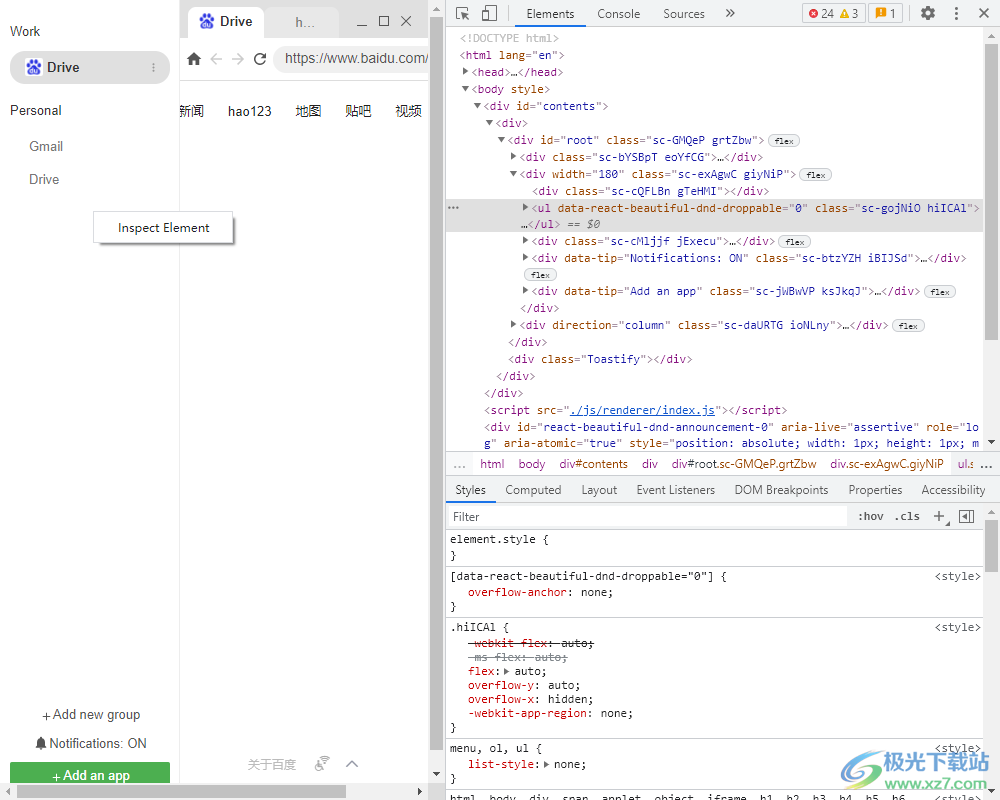Toggle Notifications: ON in the sidebar
This screenshot has width=1000, height=800.
coord(91,743)
